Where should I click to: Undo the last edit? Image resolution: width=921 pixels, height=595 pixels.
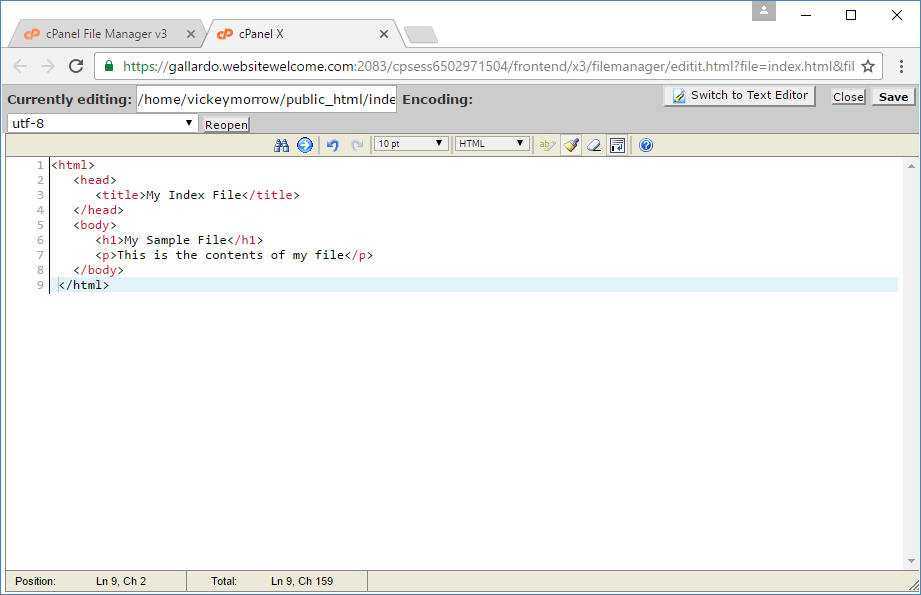click(332, 145)
